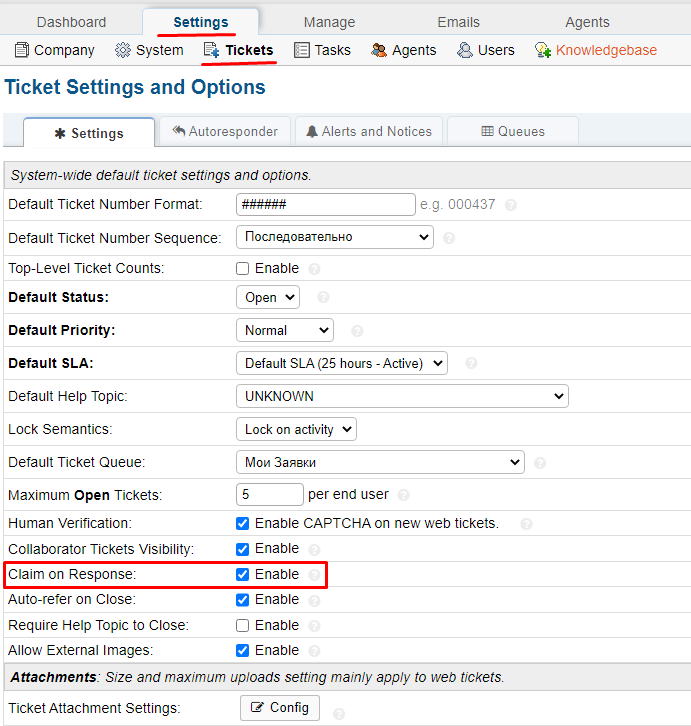The image size is (691, 726).
Task: Open the Default Status dropdown
Action: click(268, 297)
